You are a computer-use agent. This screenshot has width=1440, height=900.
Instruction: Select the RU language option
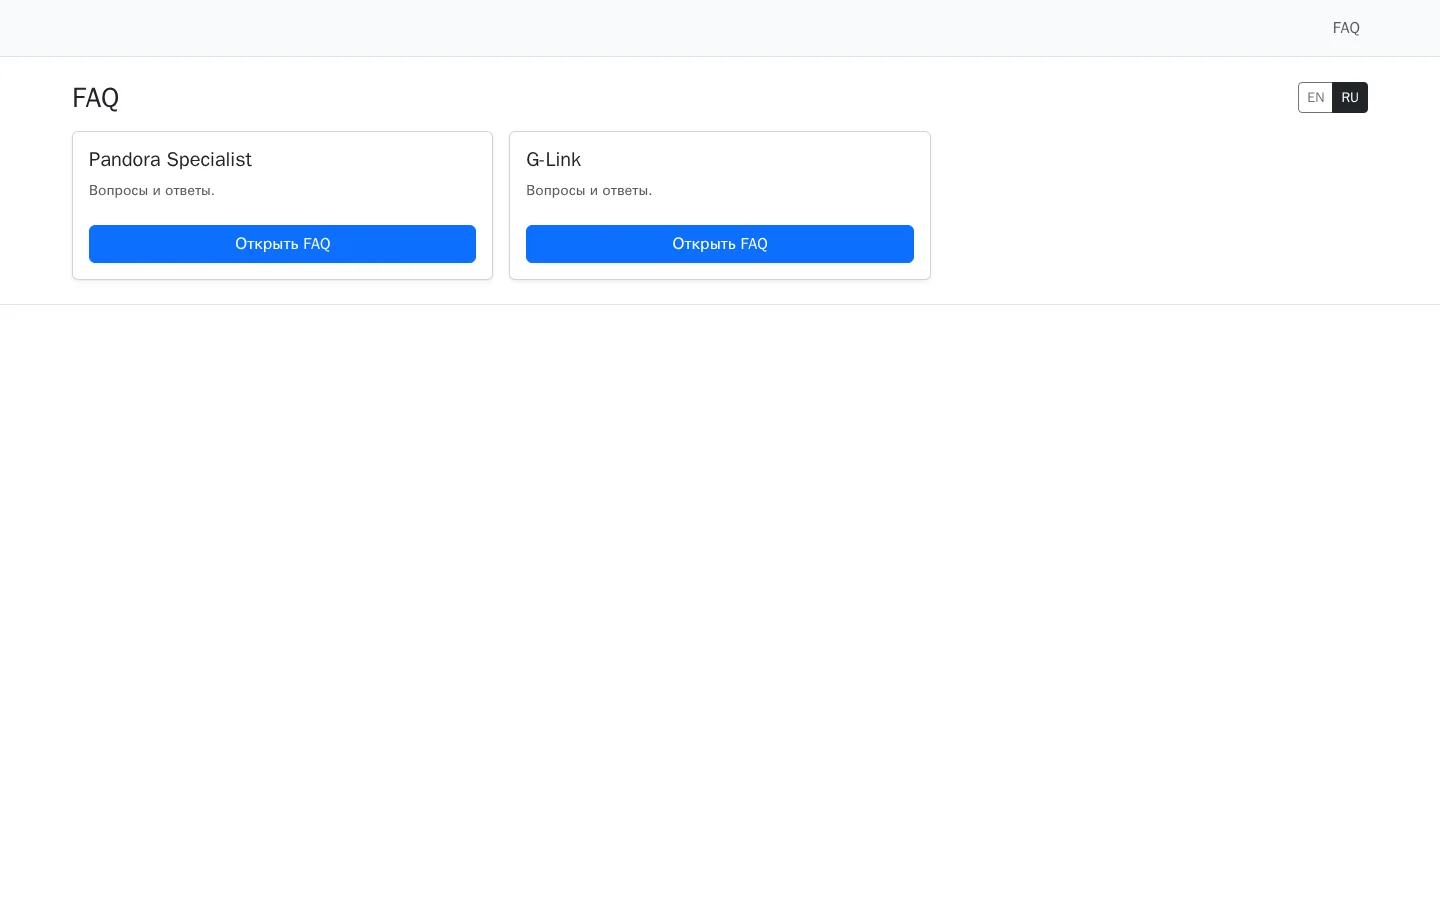(1350, 97)
